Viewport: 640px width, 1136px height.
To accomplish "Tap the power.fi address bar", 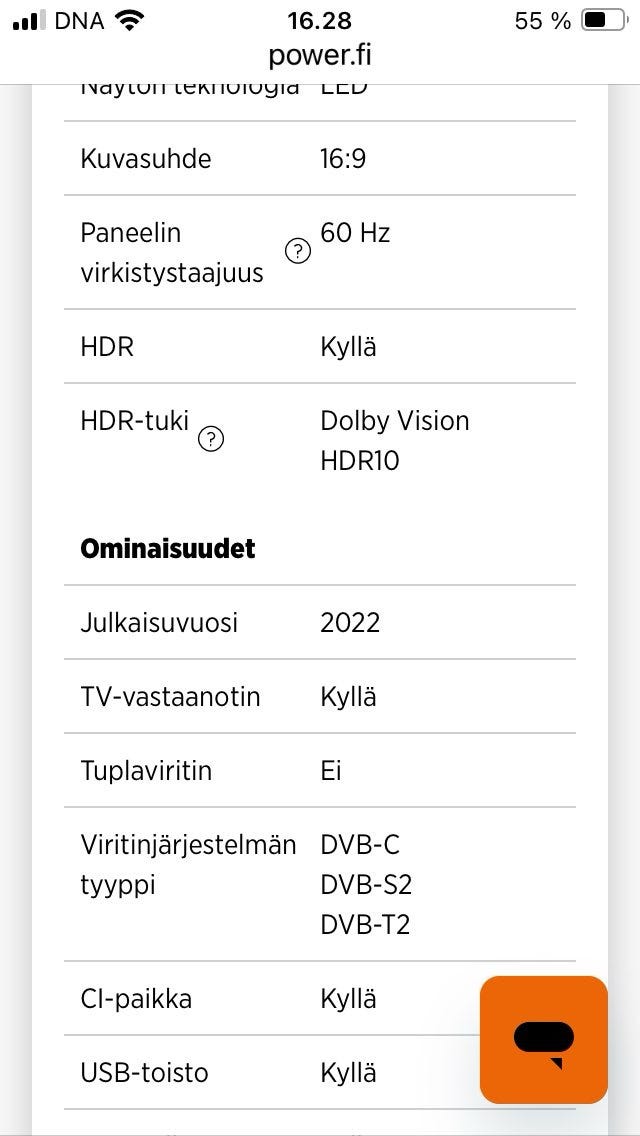I will point(320,54).
